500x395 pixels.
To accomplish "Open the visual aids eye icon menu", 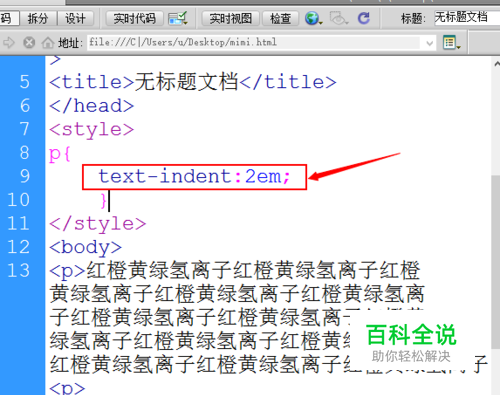I will 339,18.
